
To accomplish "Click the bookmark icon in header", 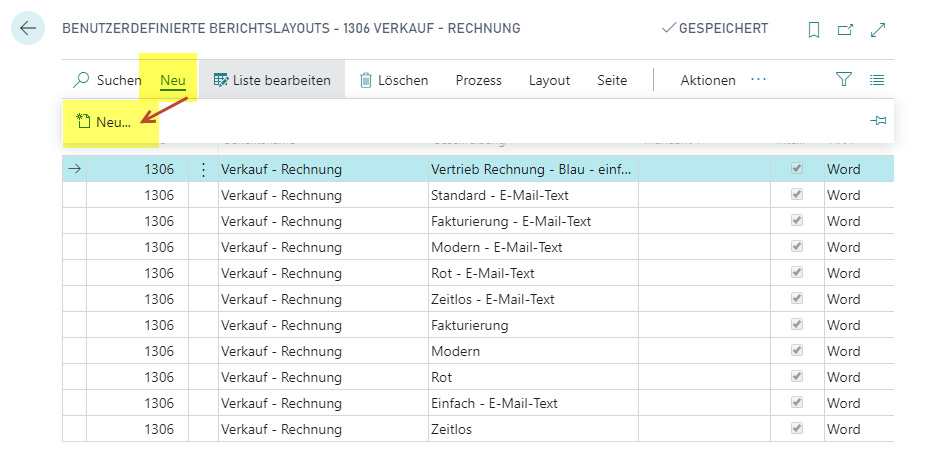I will (813, 30).
